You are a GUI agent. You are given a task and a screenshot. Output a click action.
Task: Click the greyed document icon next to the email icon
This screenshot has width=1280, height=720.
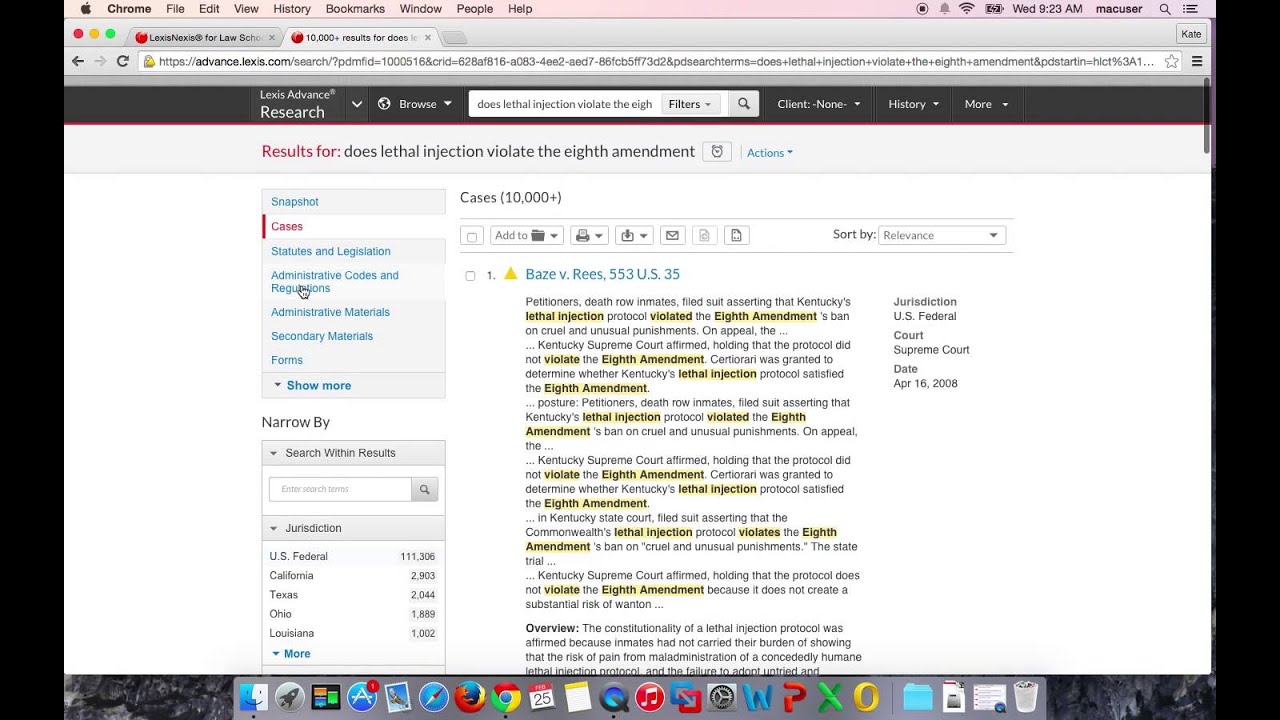point(704,235)
